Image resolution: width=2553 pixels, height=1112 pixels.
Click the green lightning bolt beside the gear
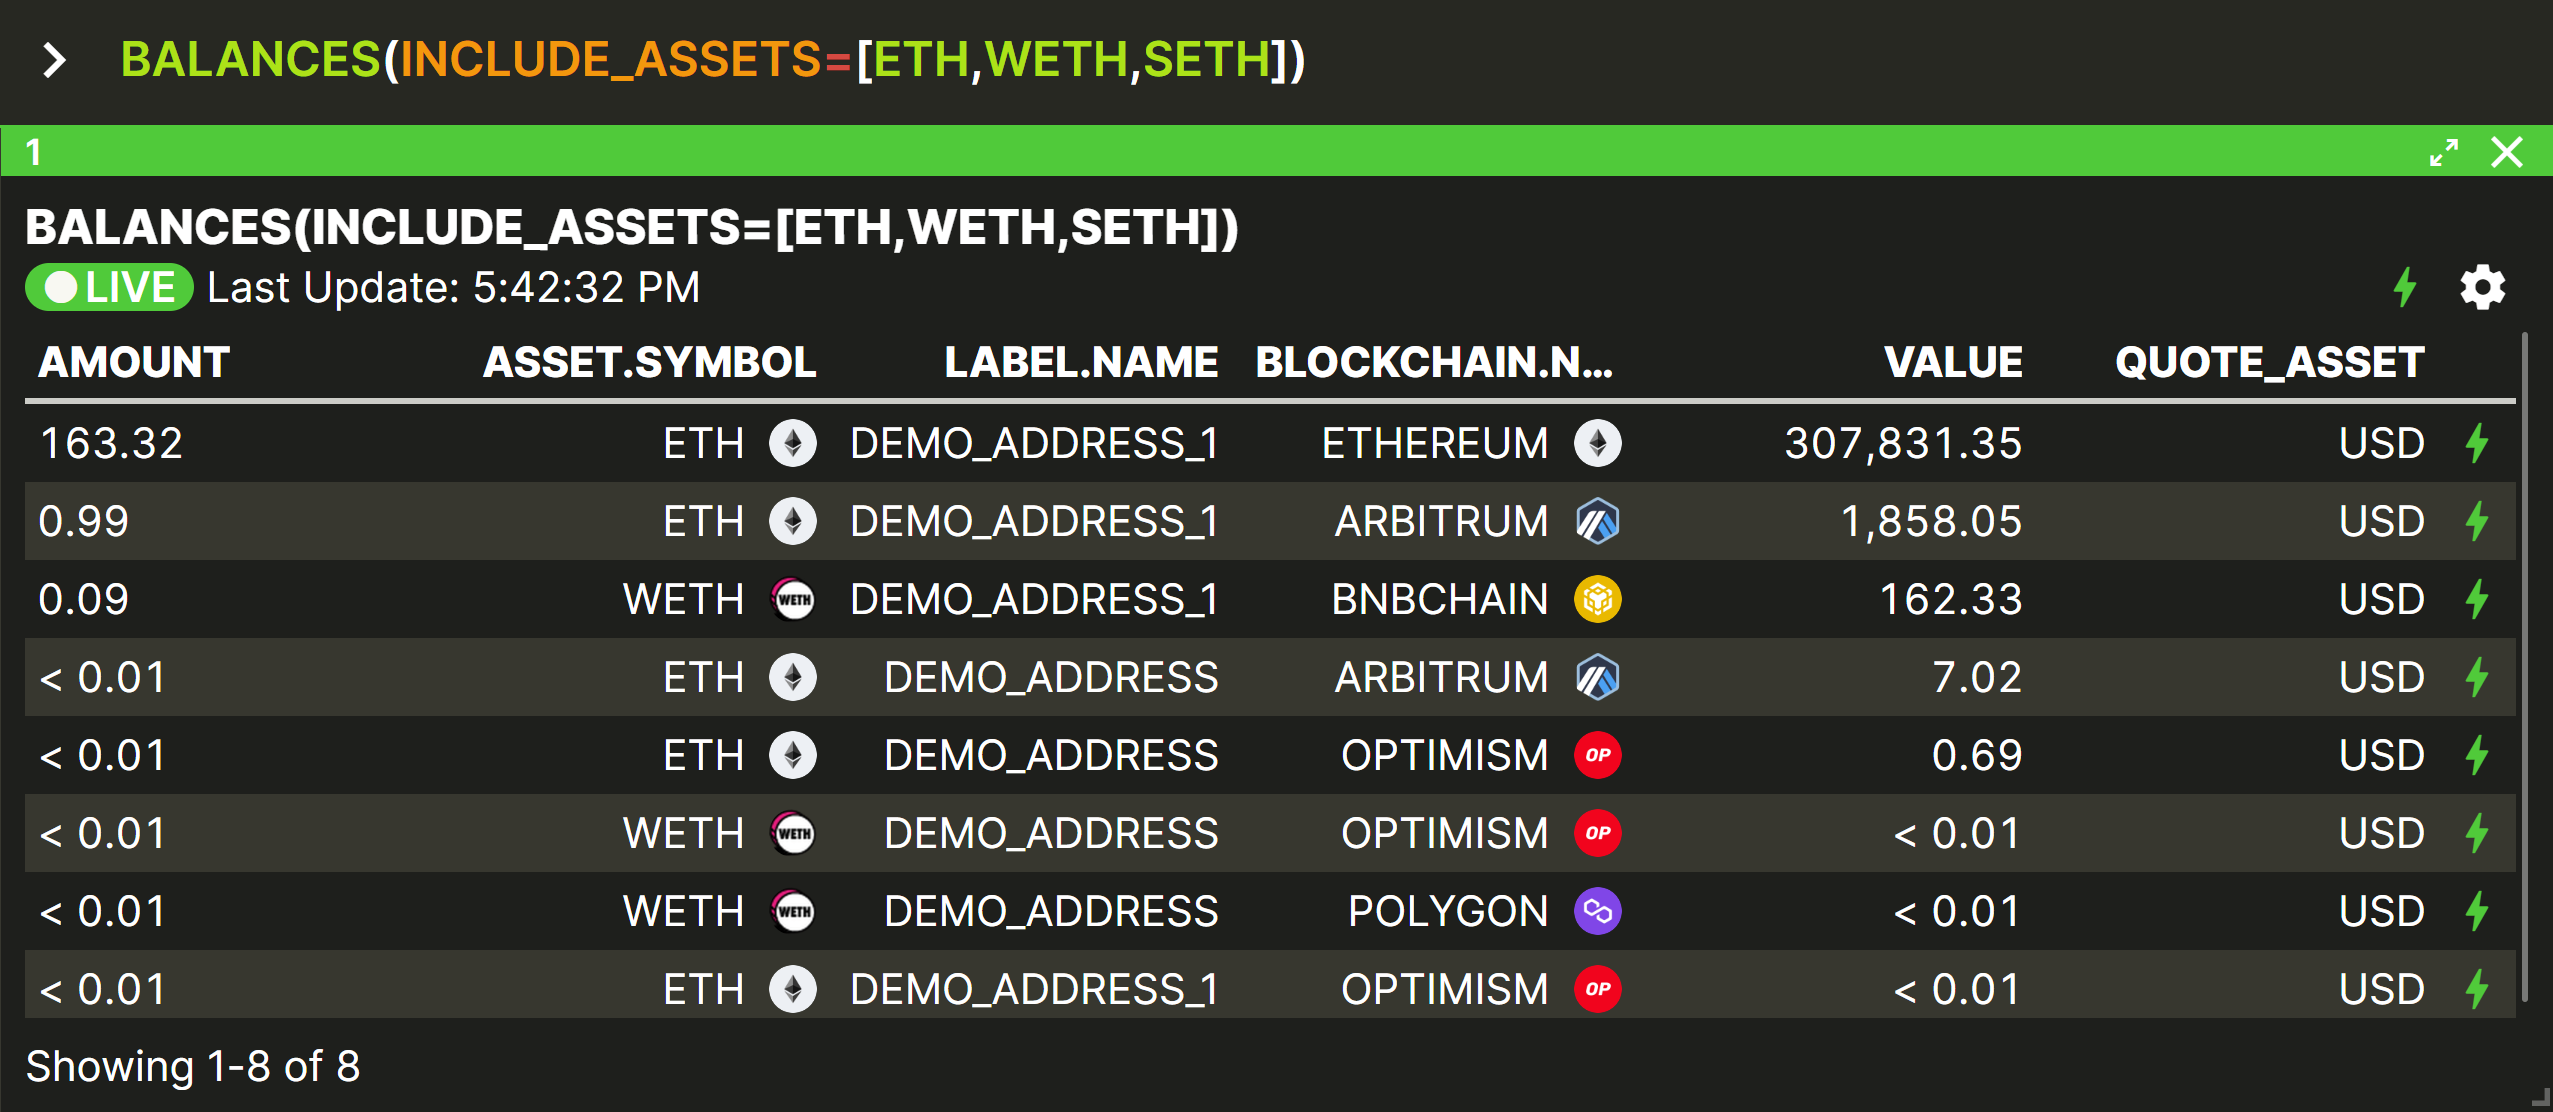[2405, 288]
